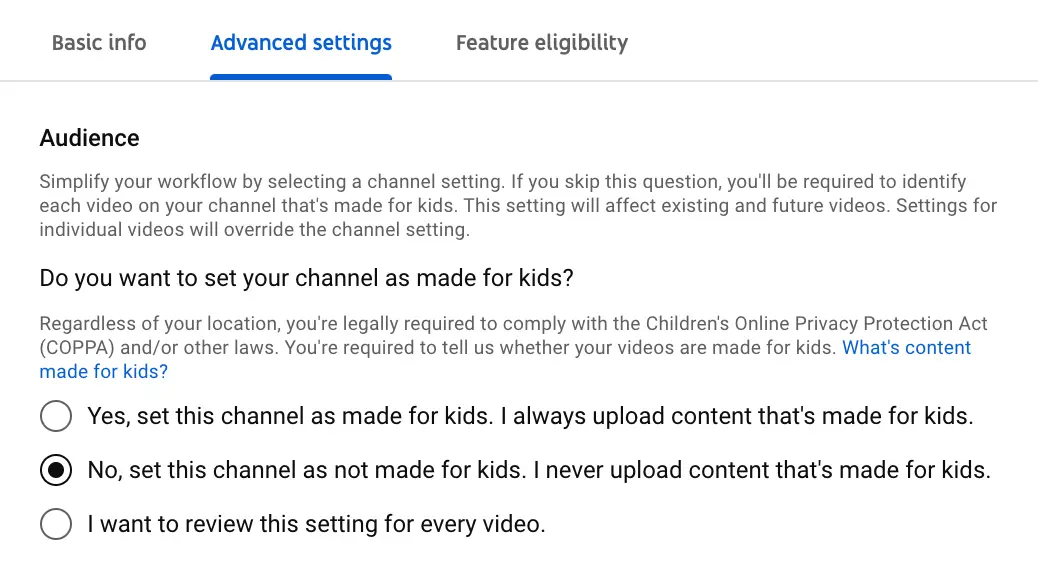The image size is (1038, 584).
Task: Select the 'Yes, made for kids' radio button
Action: point(56,416)
